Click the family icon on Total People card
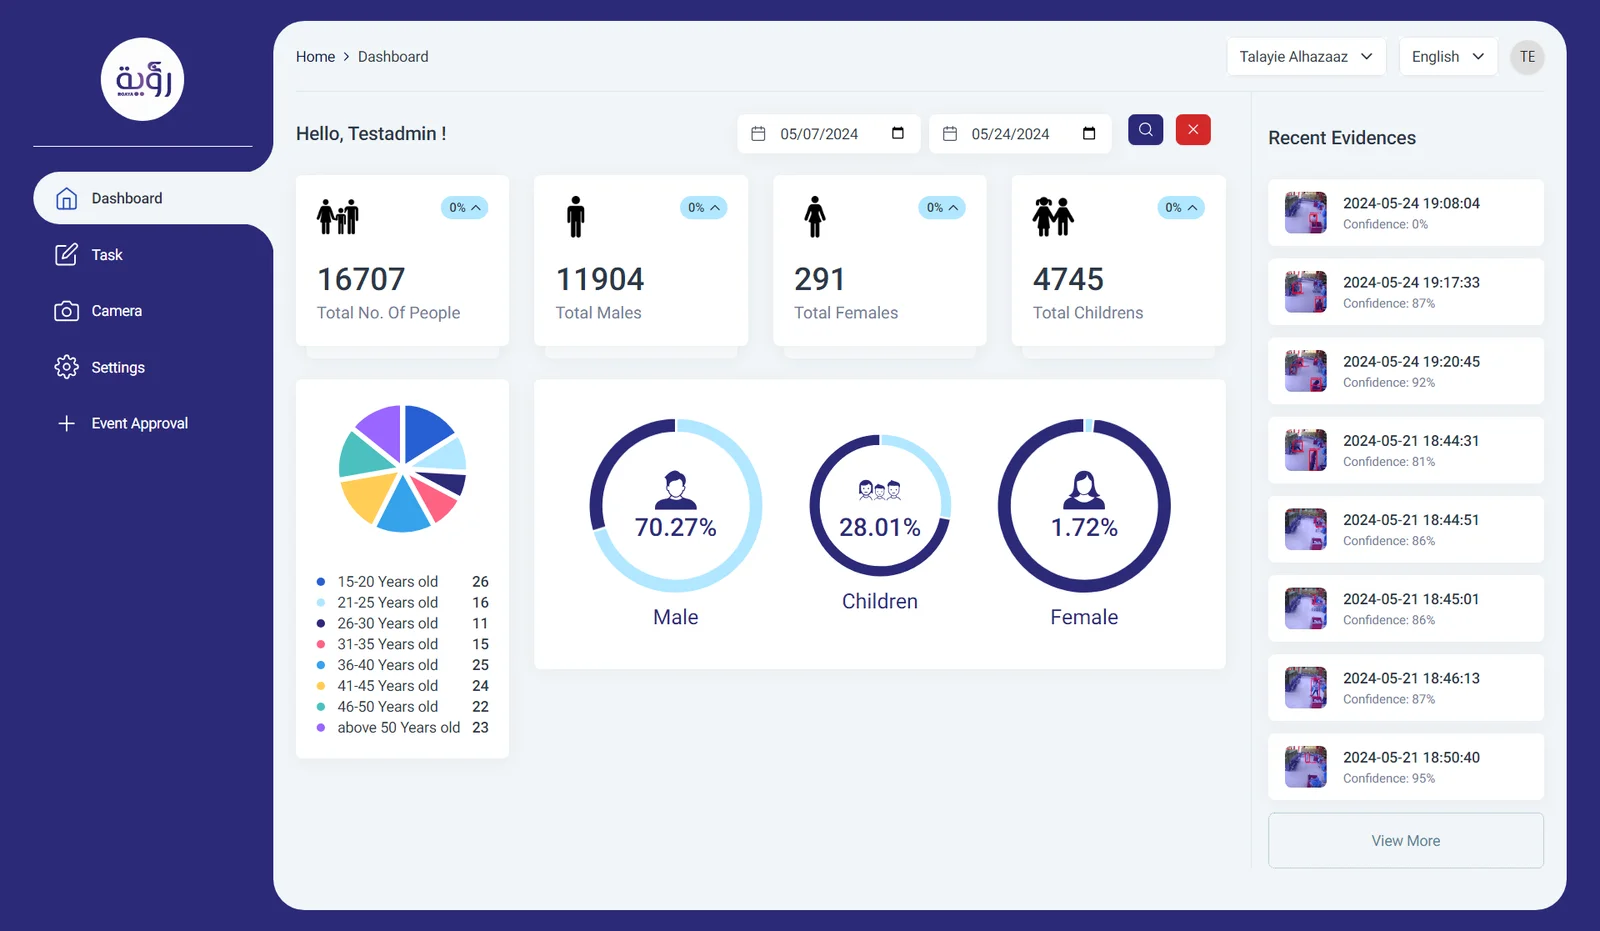Screen dimensions: 1600x931 [x=338, y=216]
